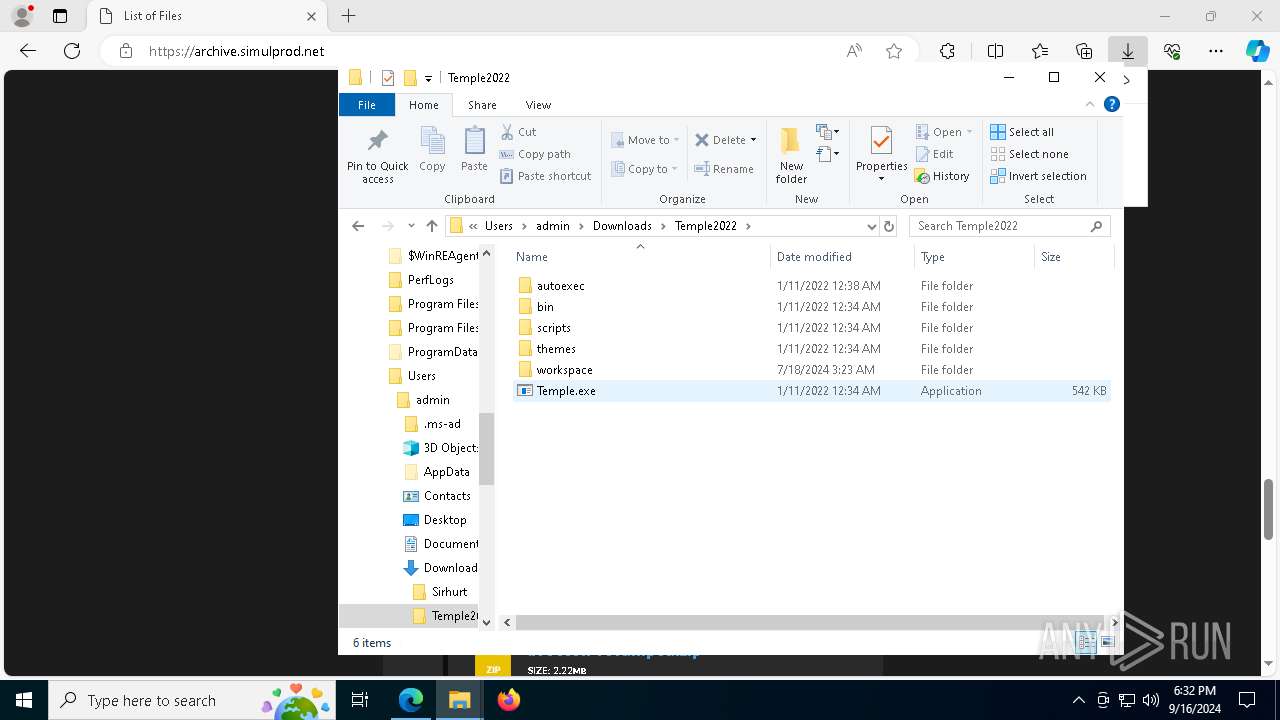Open Edge Extensions icon
This screenshot has height=720, width=1280.
pos(947,51)
